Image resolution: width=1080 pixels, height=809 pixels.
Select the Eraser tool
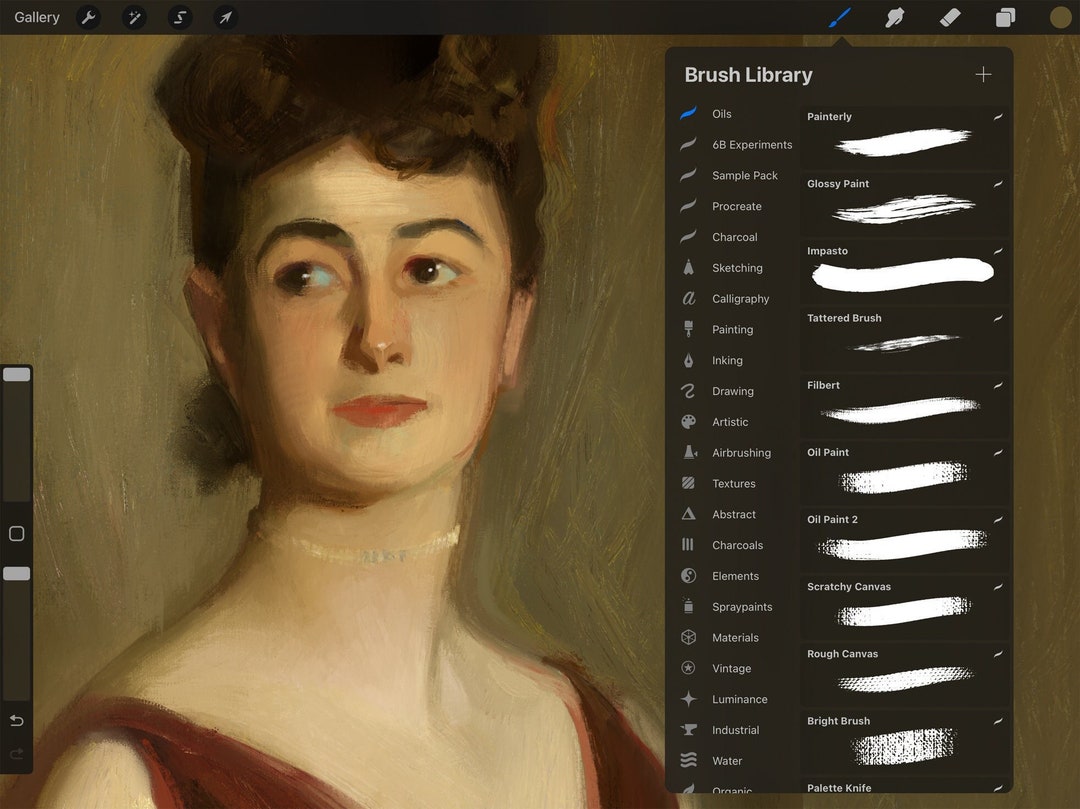pyautogui.click(x=949, y=17)
